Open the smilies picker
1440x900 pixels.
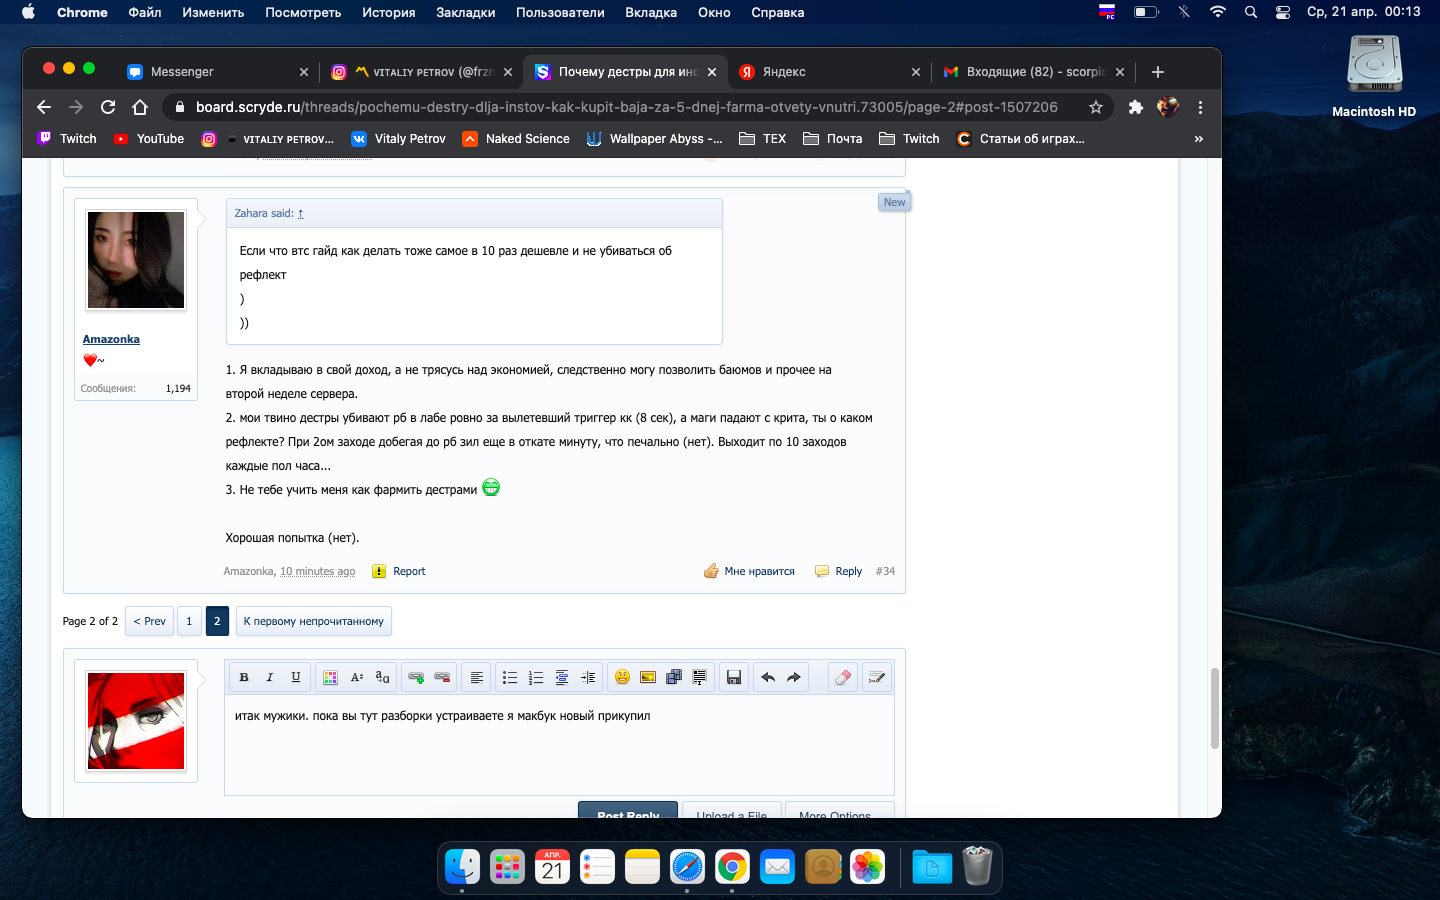[622, 677]
